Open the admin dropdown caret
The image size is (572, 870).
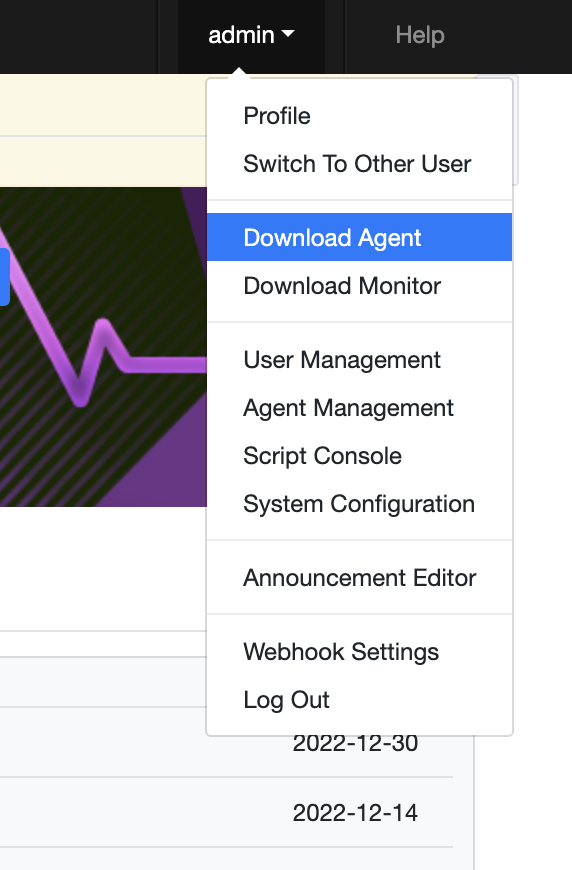(288, 34)
